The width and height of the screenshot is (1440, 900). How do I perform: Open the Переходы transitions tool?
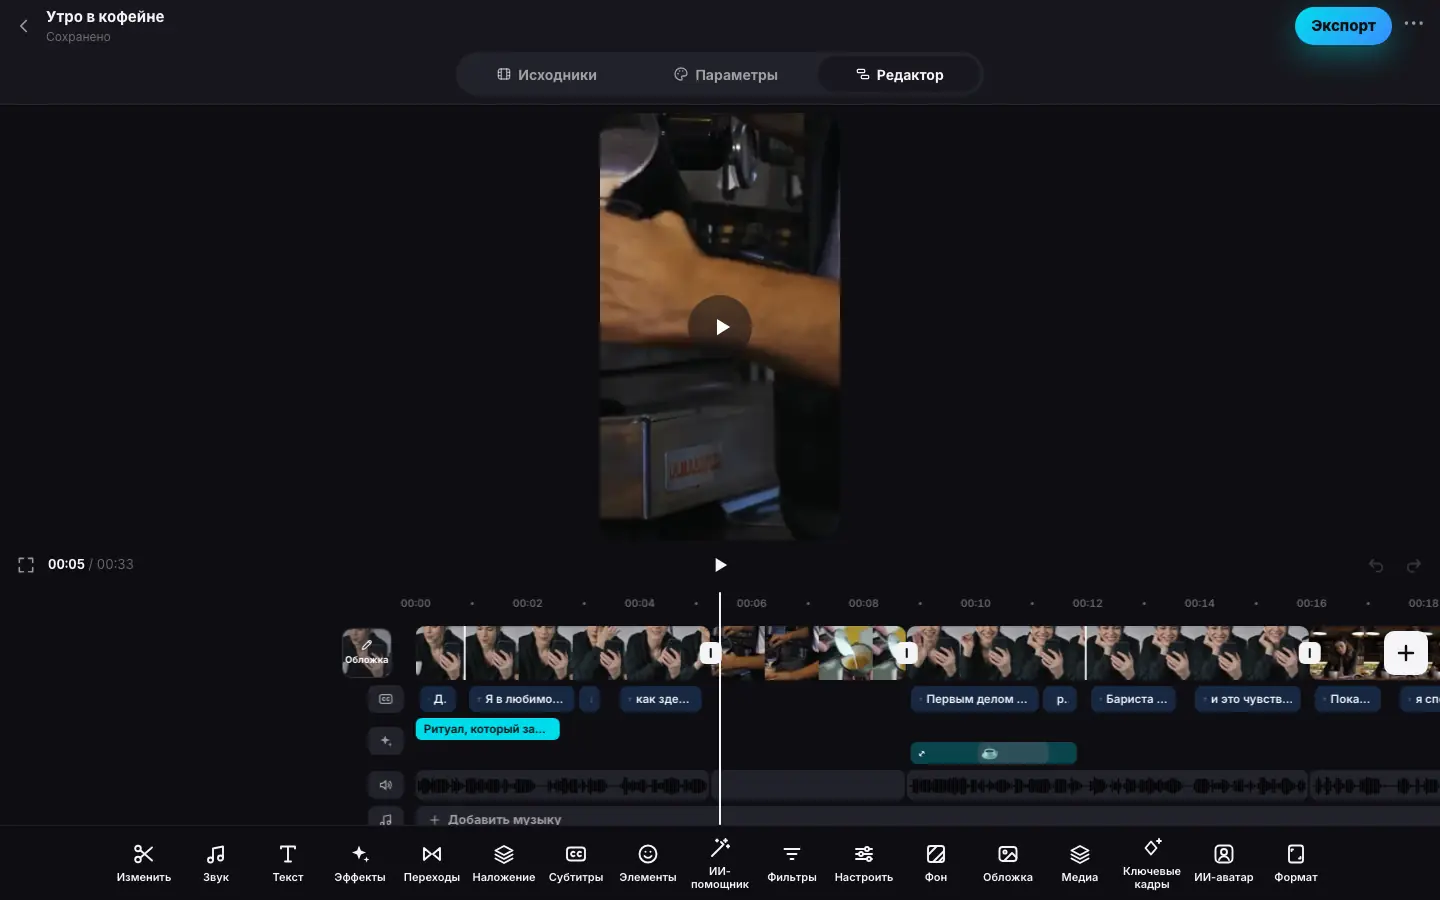pos(432,863)
